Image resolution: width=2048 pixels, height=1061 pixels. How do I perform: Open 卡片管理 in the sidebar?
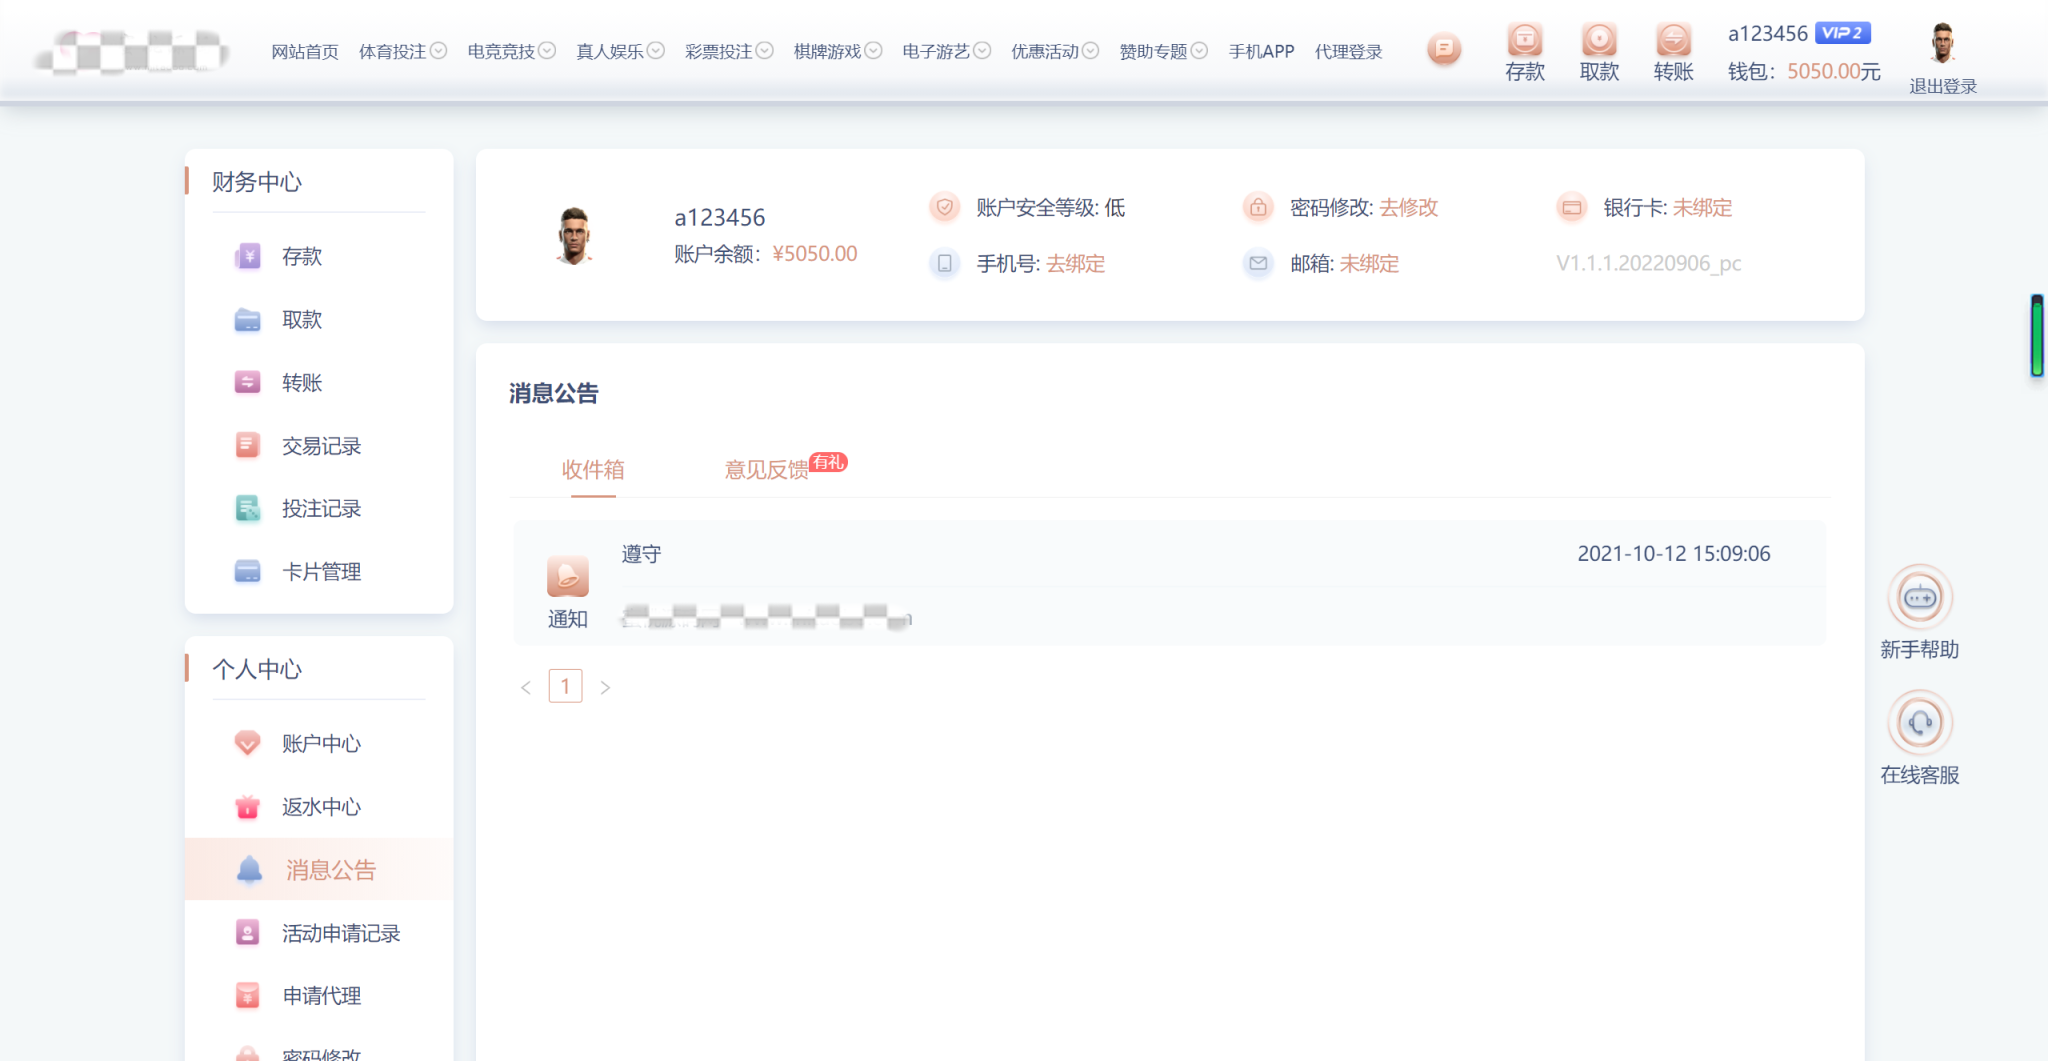click(320, 572)
